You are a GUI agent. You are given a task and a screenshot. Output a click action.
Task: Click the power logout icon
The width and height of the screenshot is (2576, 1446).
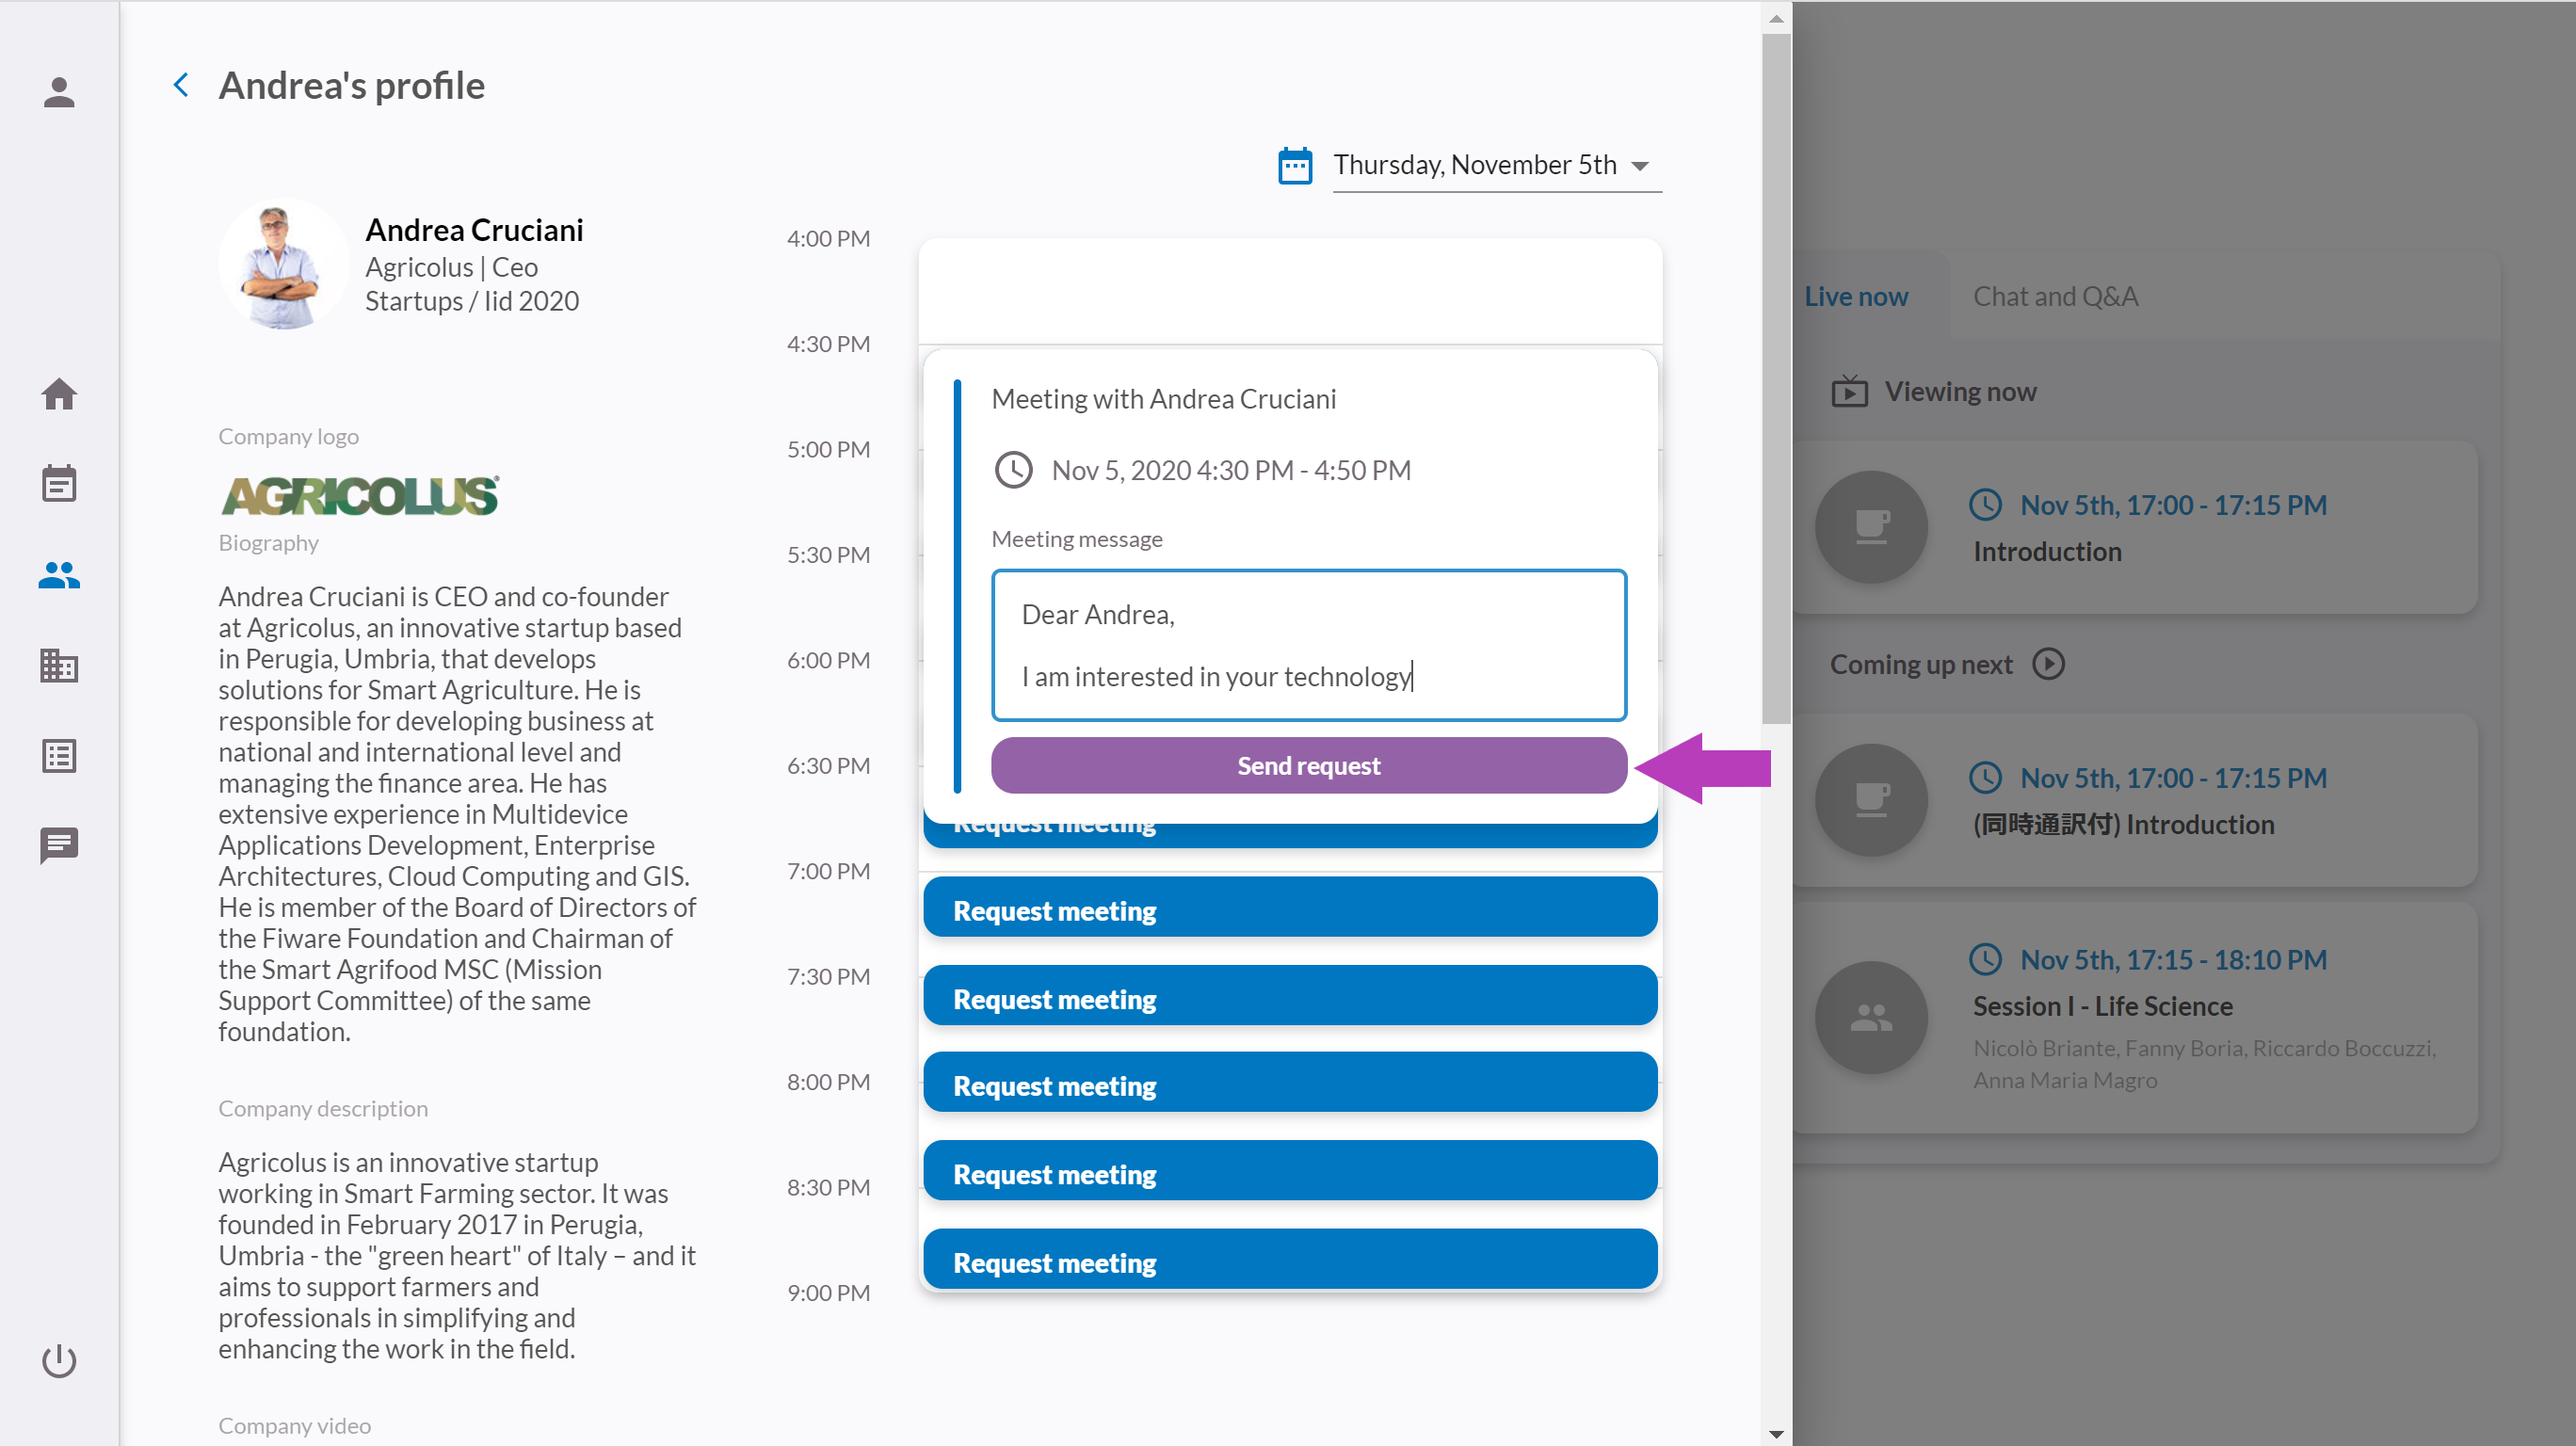(59, 1361)
